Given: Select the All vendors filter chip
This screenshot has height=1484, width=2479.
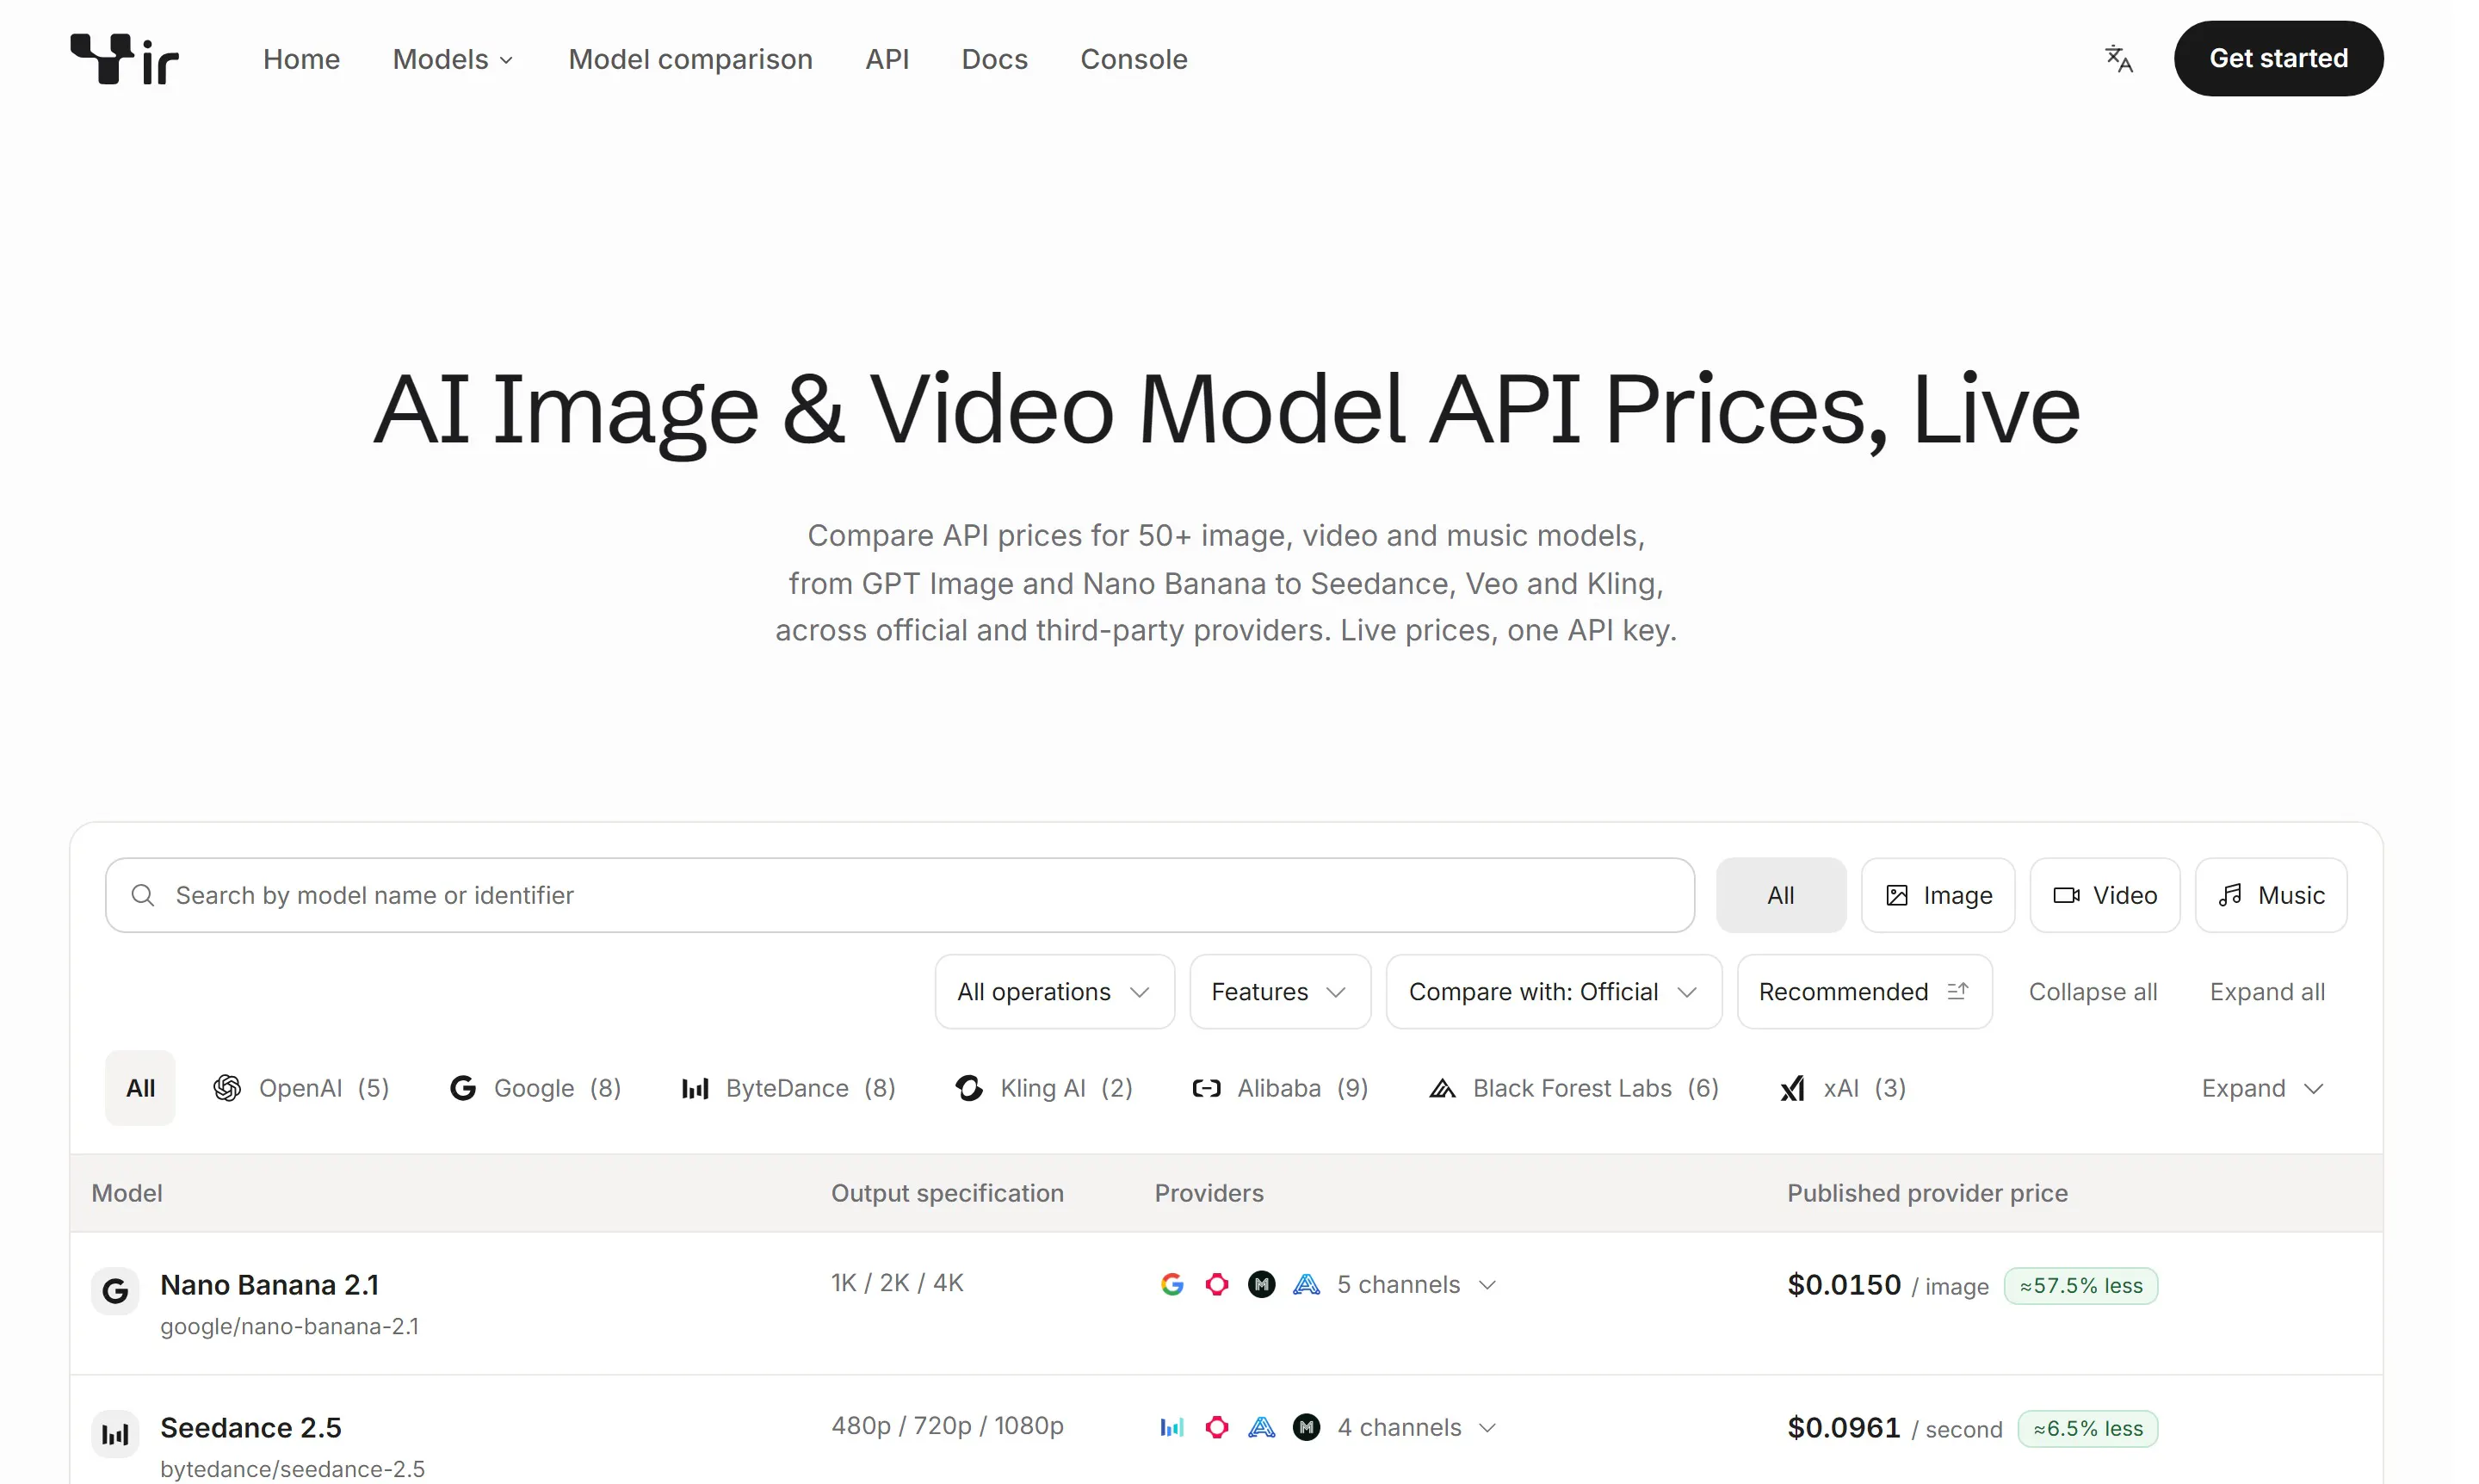Looking at the screenshot, I should (x=140, y=1088).
